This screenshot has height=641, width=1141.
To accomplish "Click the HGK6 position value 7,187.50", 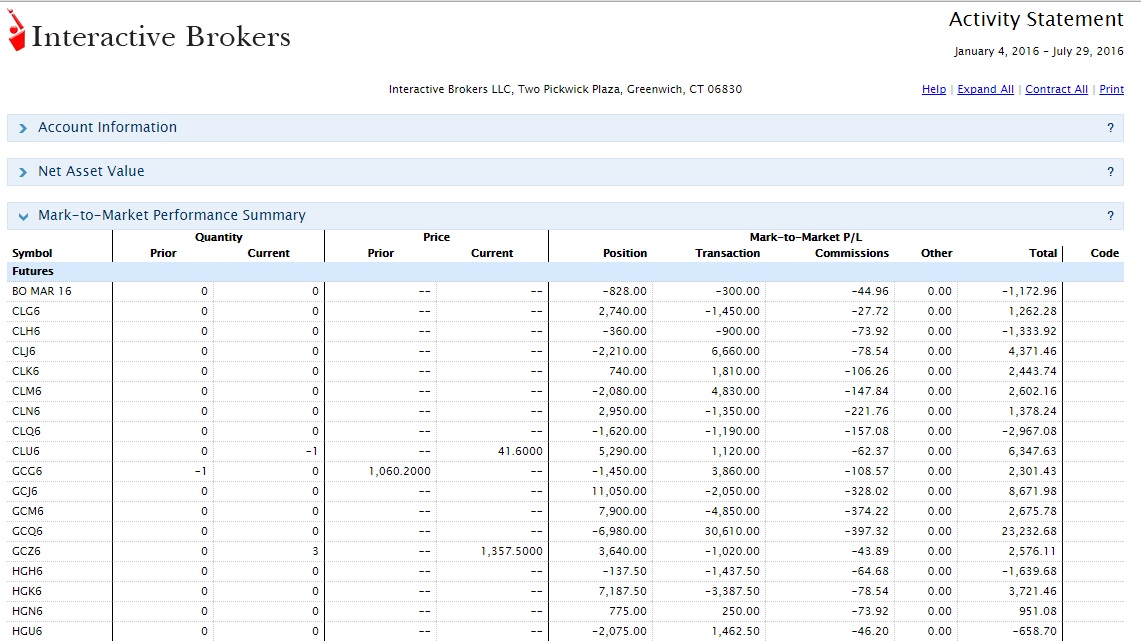I will click(x=622, y=592).
